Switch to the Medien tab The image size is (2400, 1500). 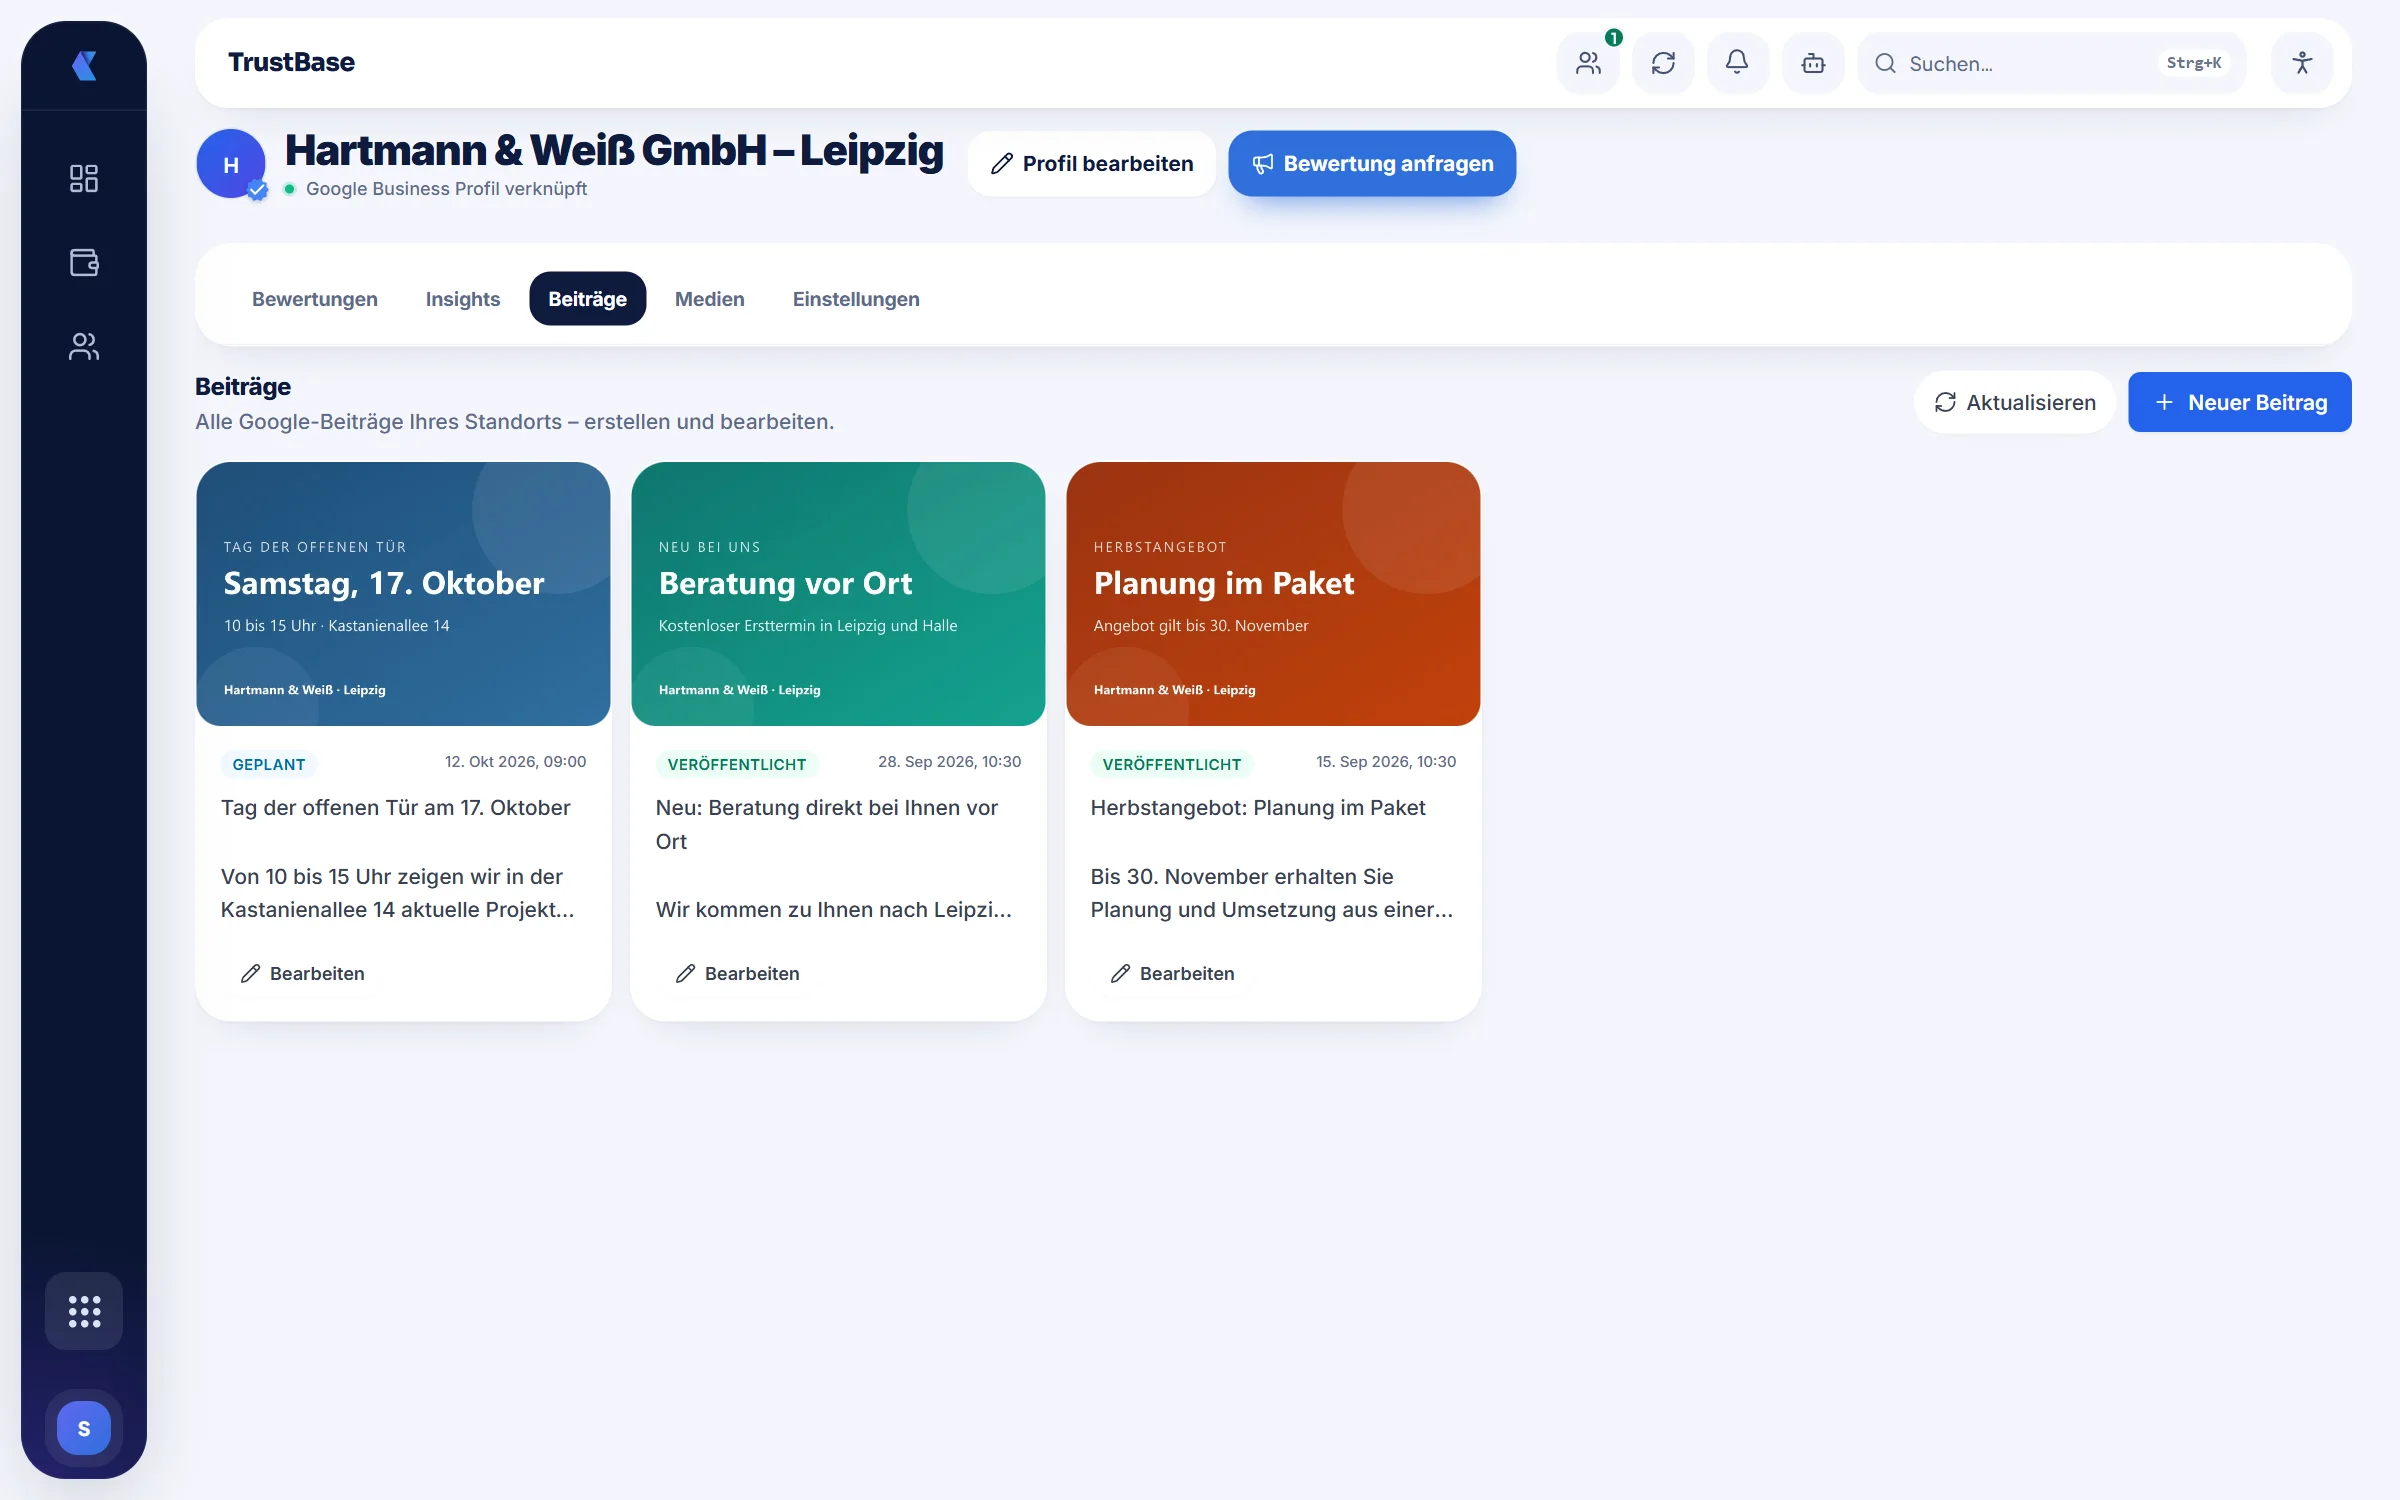tap(710, 299)
